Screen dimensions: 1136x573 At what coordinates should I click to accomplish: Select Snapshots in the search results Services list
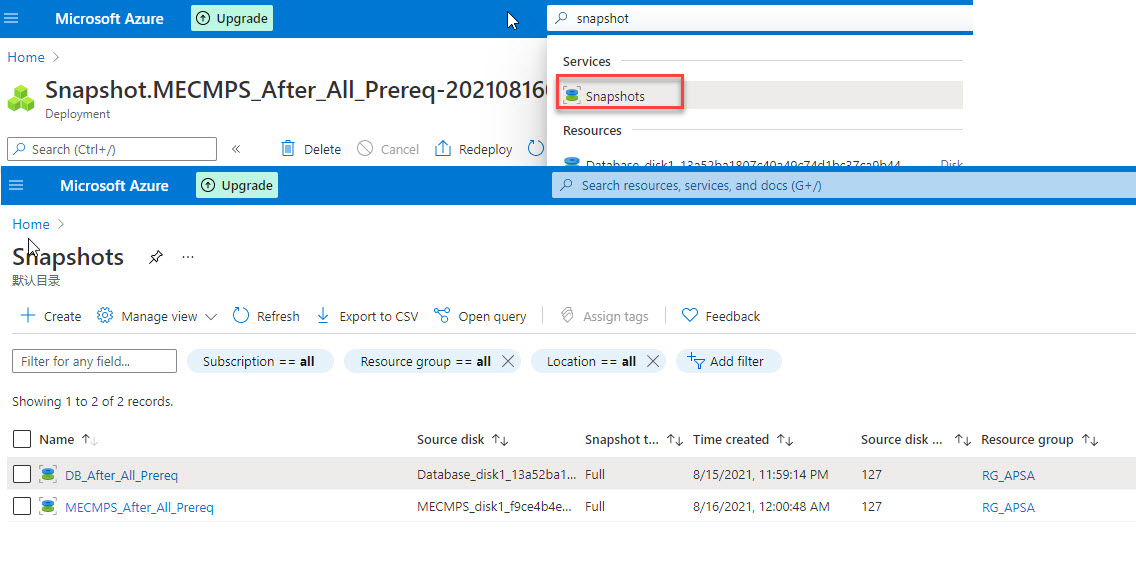tap(615, 96)
